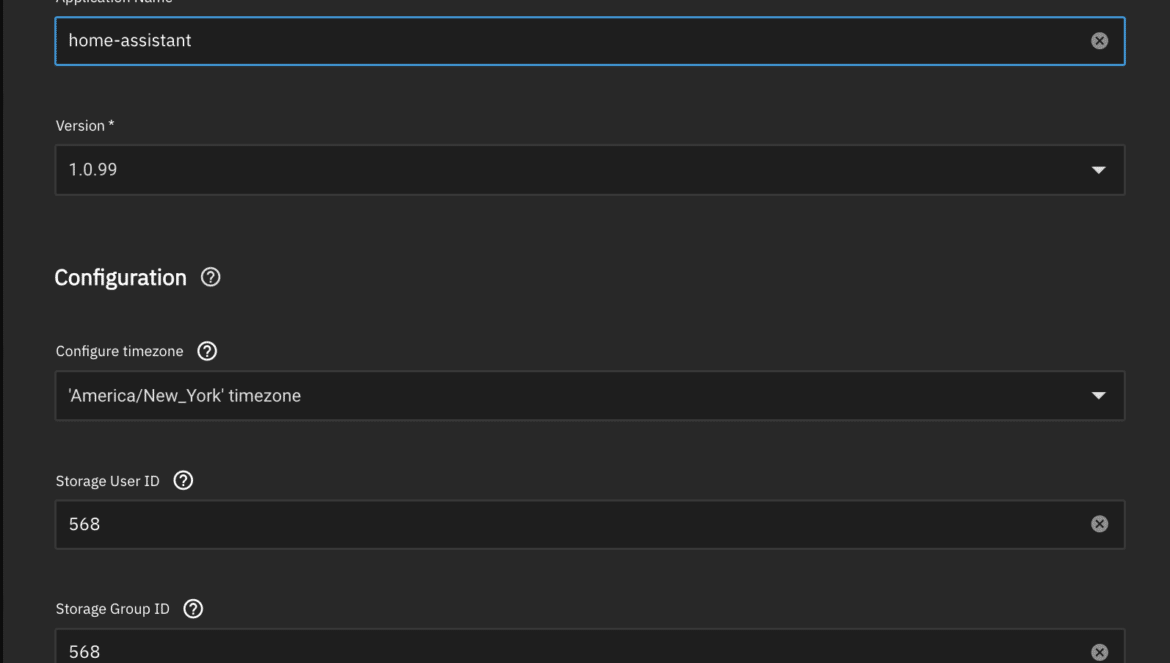1170x663 pixels.
Task: Show help tooltip for Storage Group ID
Action: (x=193, y=609)
